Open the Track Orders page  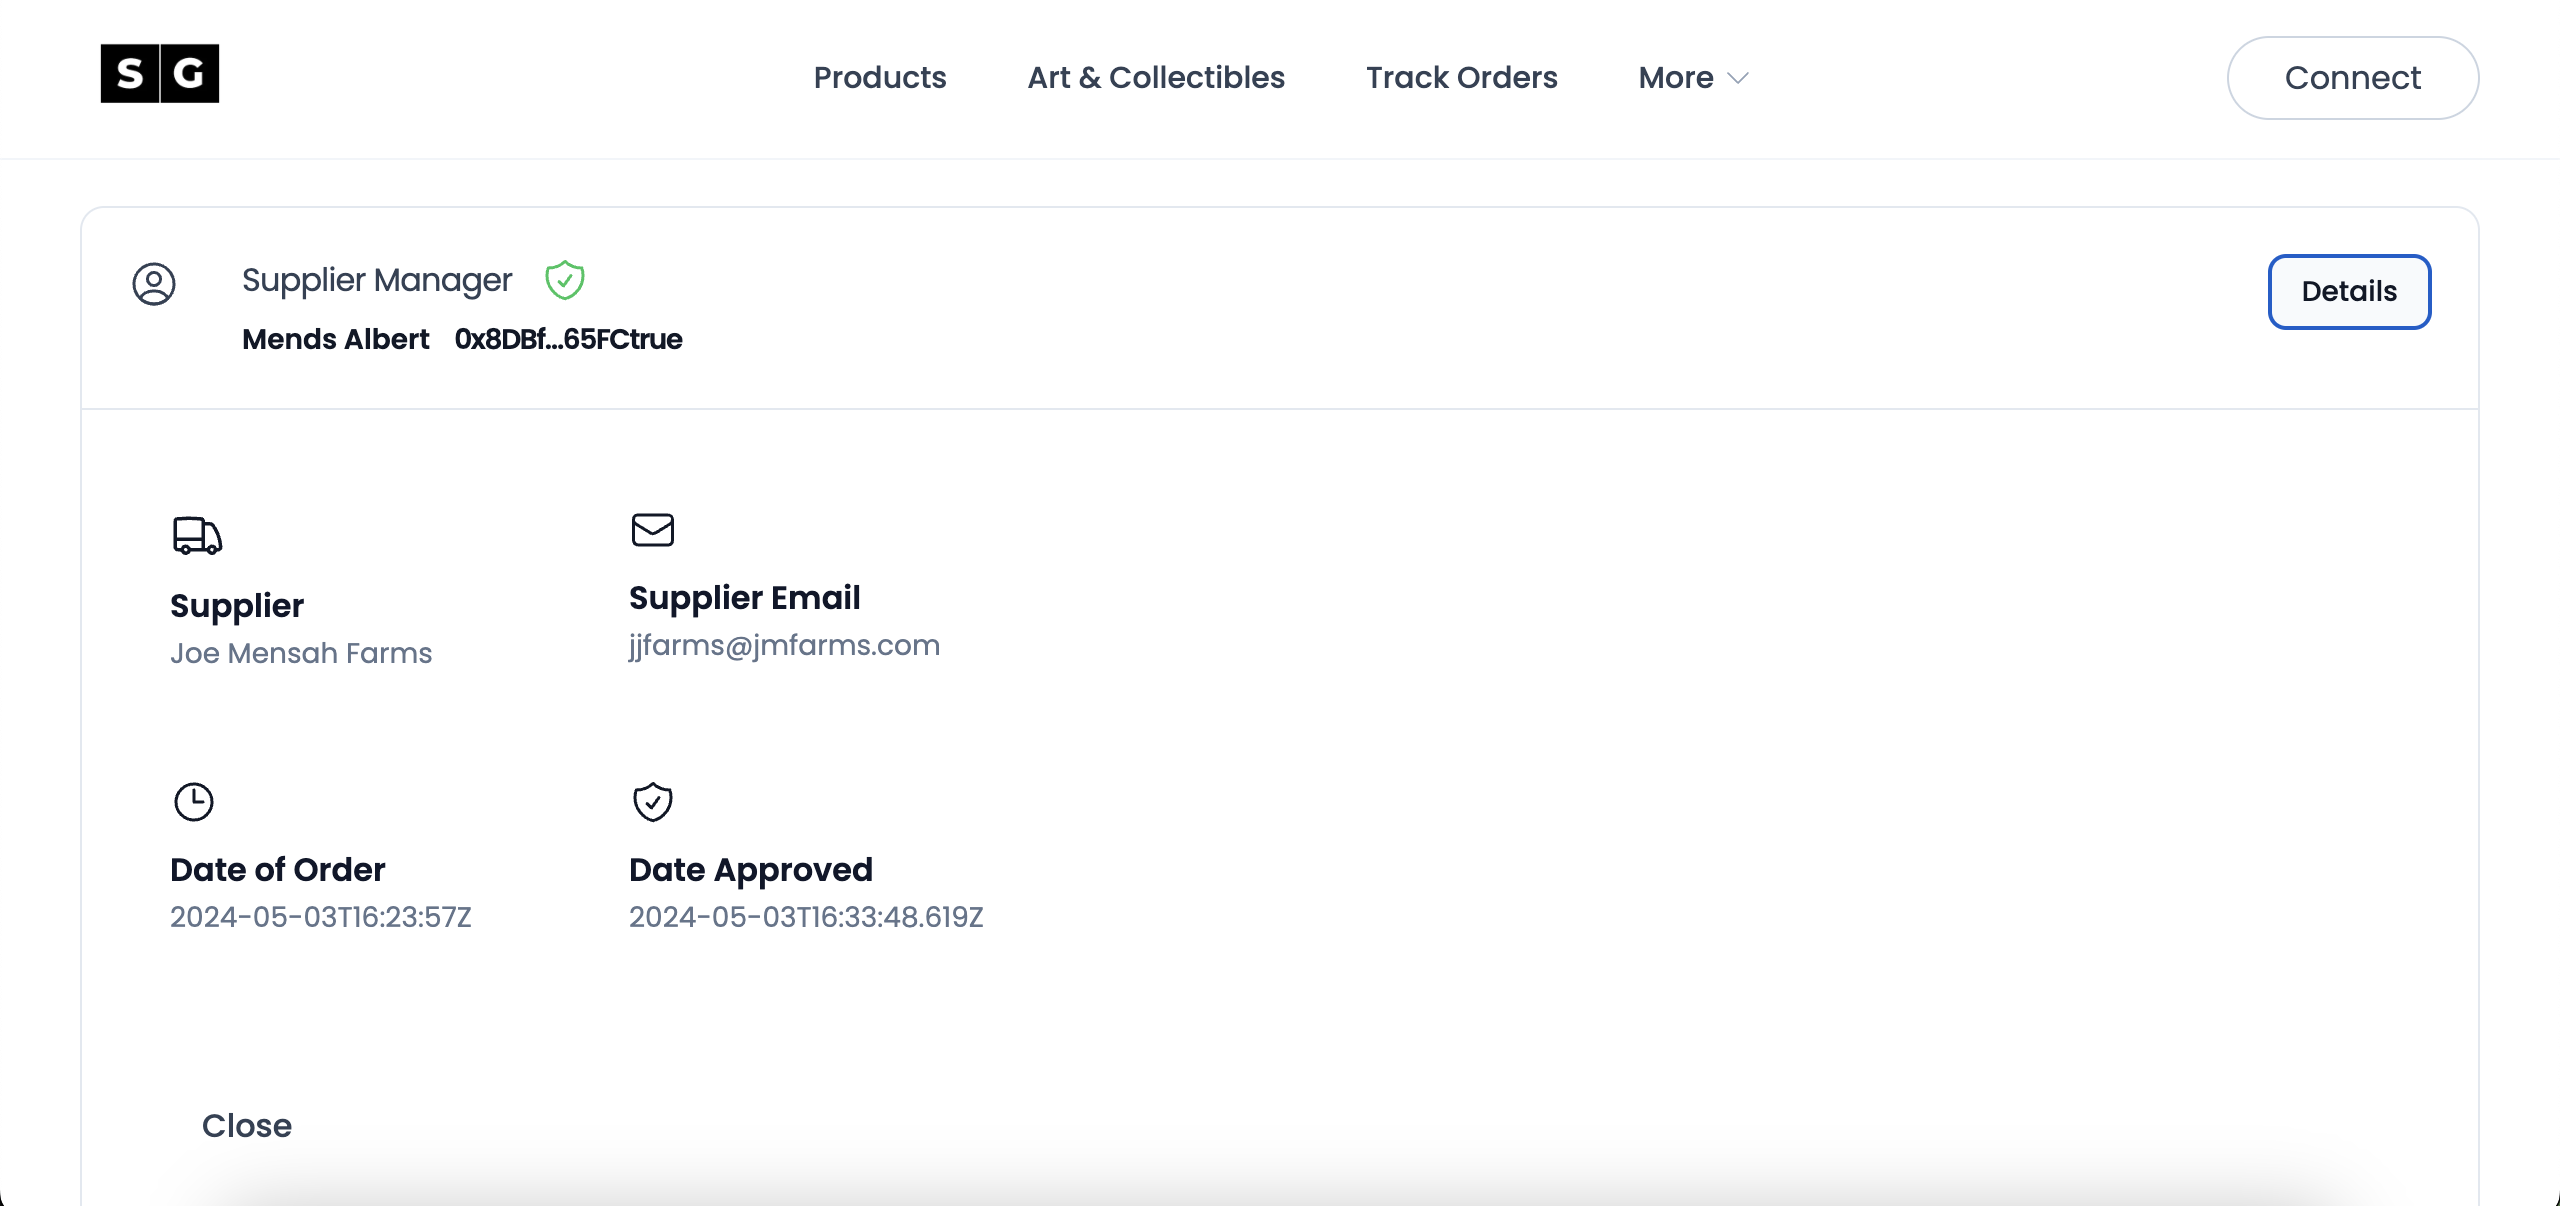1461,78
